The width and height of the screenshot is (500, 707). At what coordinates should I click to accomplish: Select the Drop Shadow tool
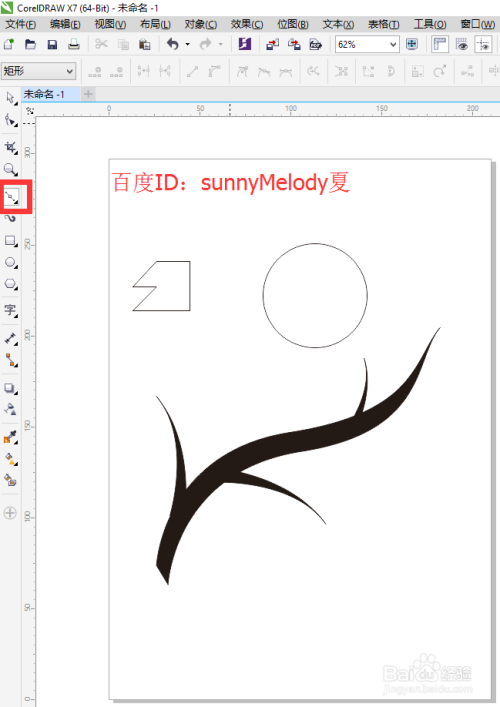click(10, 388)
